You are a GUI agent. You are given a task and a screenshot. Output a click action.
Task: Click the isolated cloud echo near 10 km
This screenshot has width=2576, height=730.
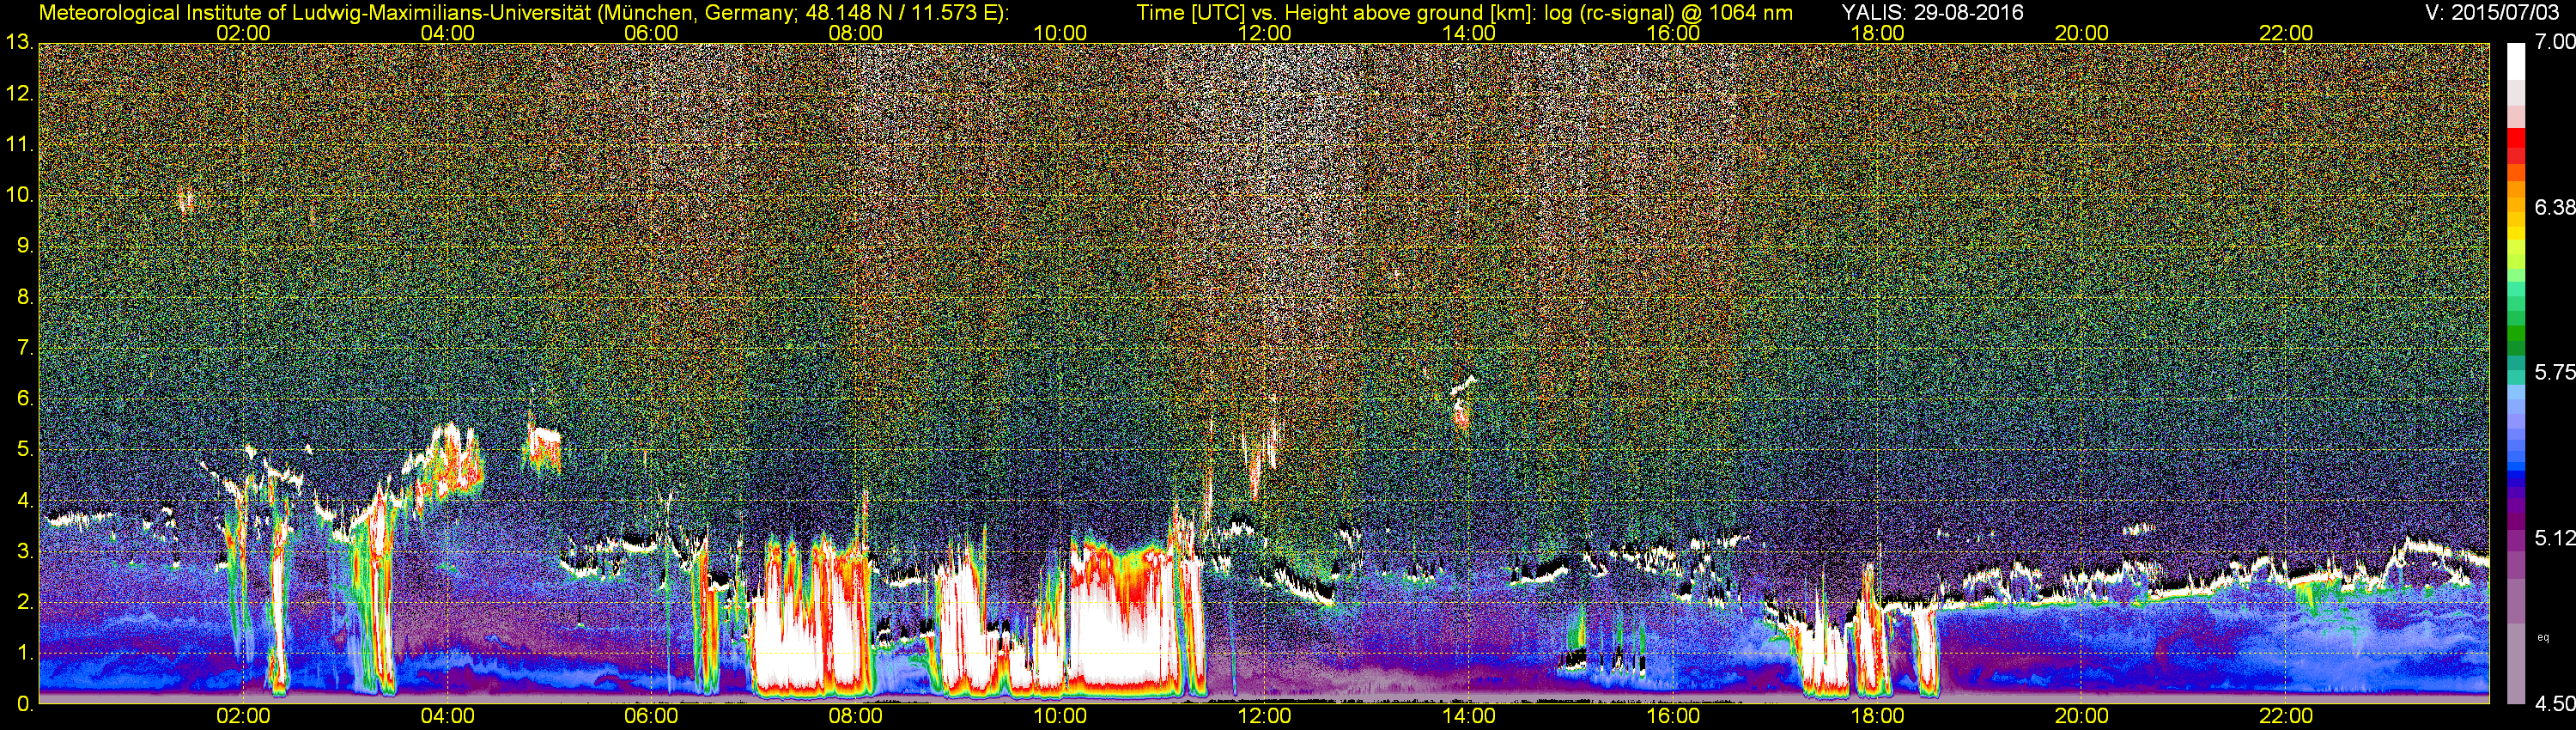tap(185, 201)
